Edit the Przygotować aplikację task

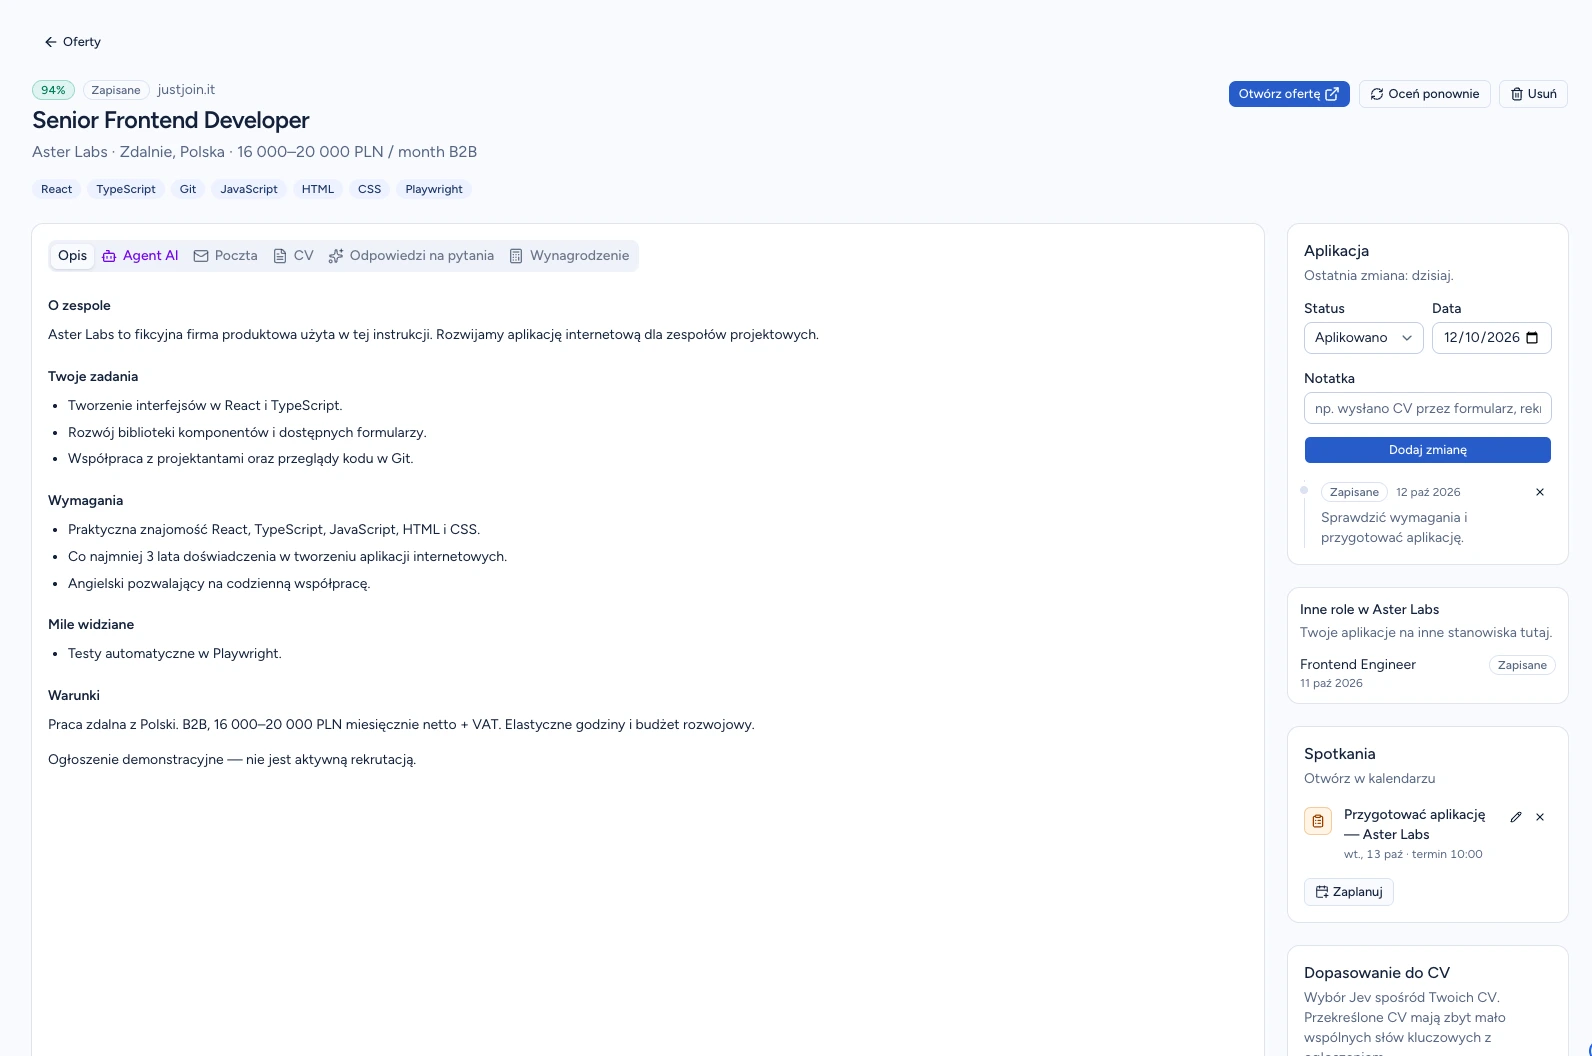[1516, 817]
